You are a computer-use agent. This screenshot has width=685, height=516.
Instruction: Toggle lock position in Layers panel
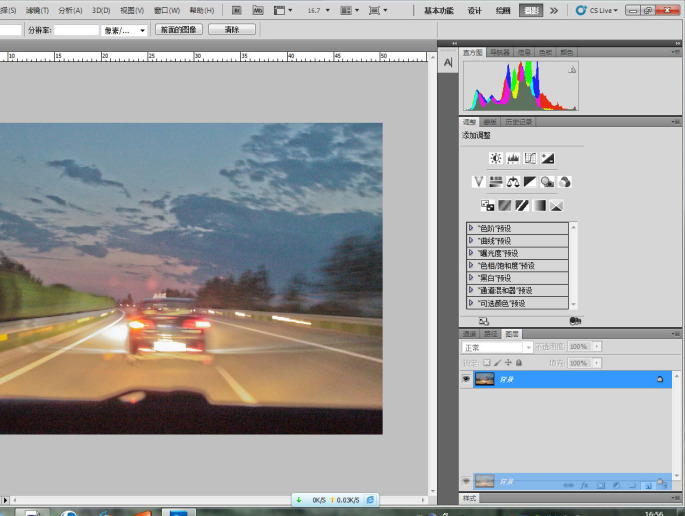[509, 362]
